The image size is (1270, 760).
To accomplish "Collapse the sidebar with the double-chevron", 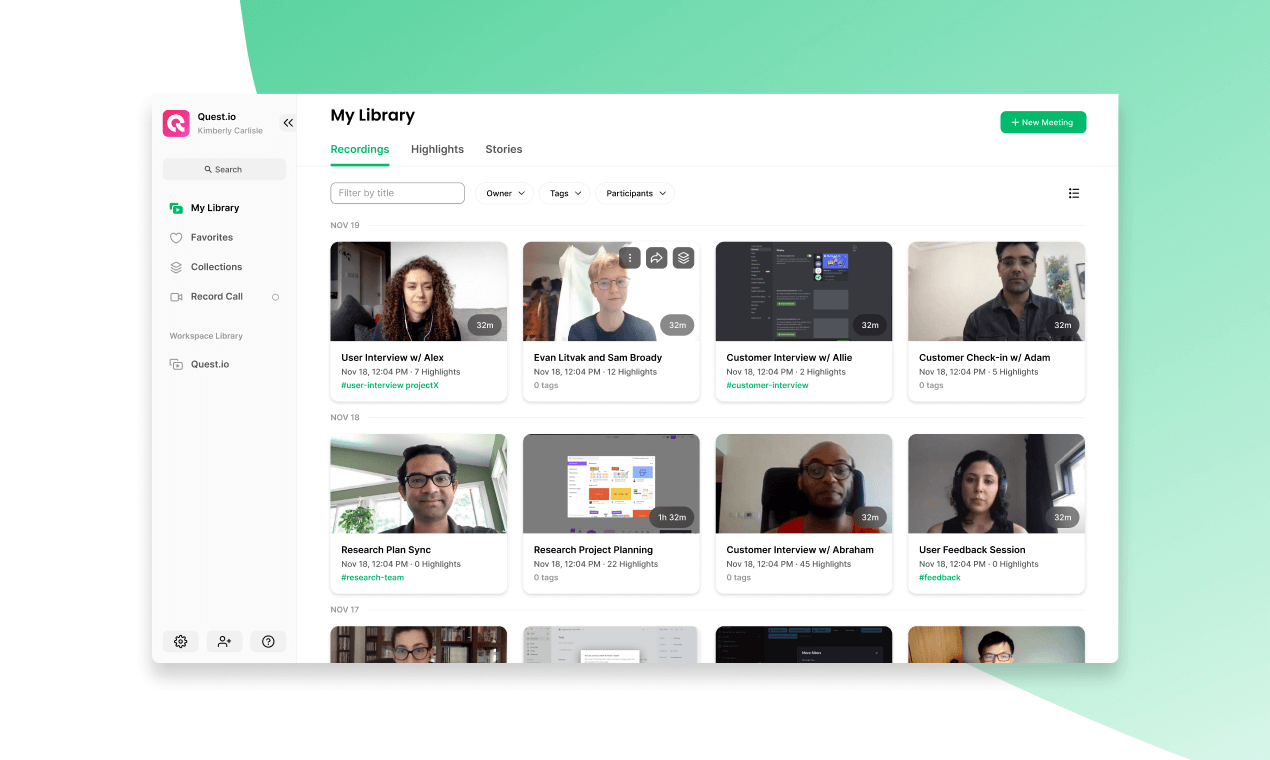I will 288,122.
